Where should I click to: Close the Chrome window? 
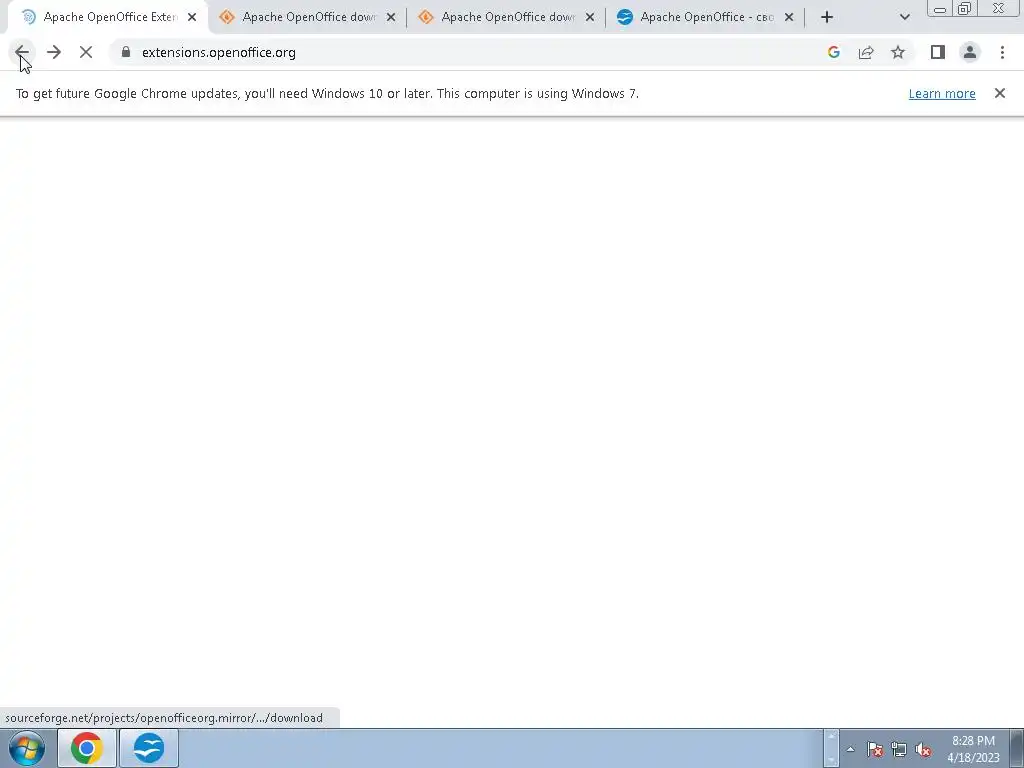tap(999, 8)
